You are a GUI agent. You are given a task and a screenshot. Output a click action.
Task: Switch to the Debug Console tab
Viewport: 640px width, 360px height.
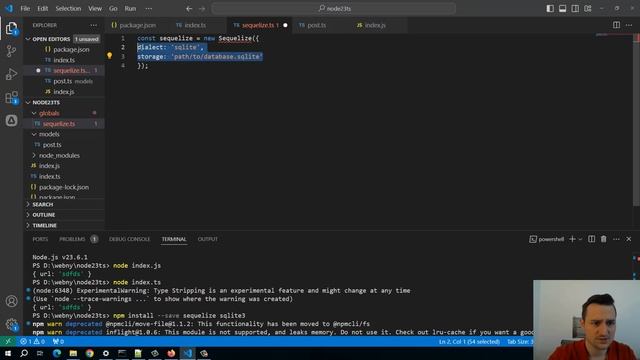pos(129,239)
